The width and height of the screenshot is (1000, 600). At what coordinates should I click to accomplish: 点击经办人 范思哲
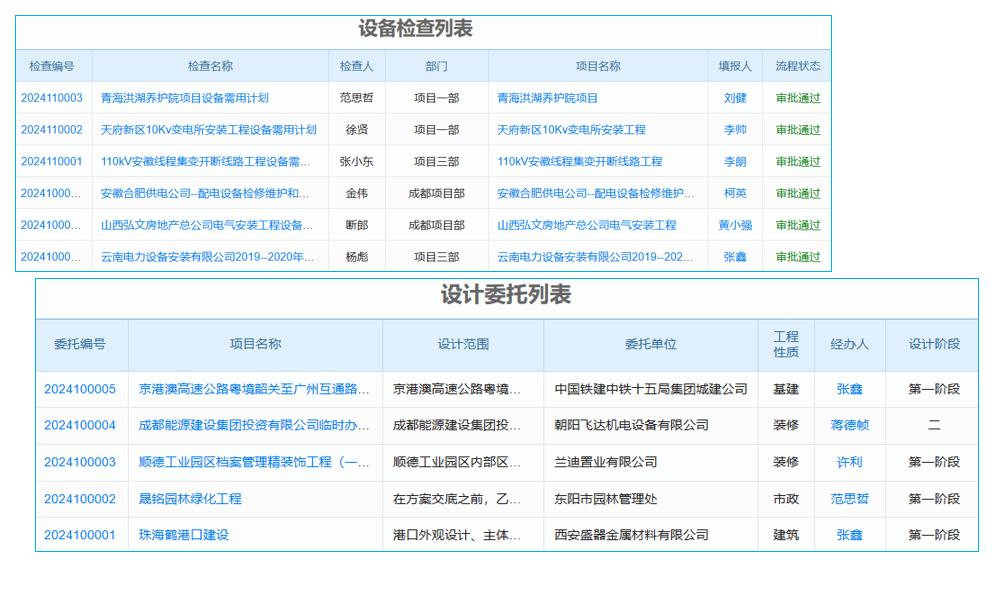point(848,499)
